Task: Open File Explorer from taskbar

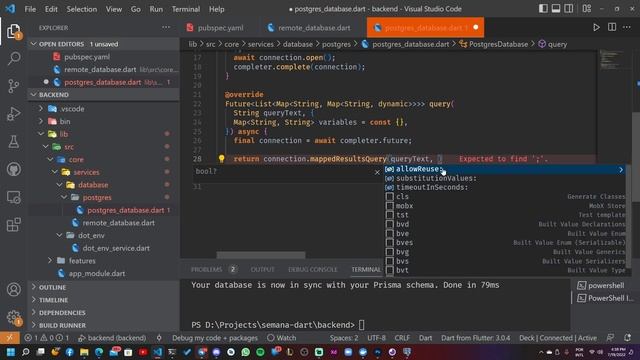Action: [84, 352]
